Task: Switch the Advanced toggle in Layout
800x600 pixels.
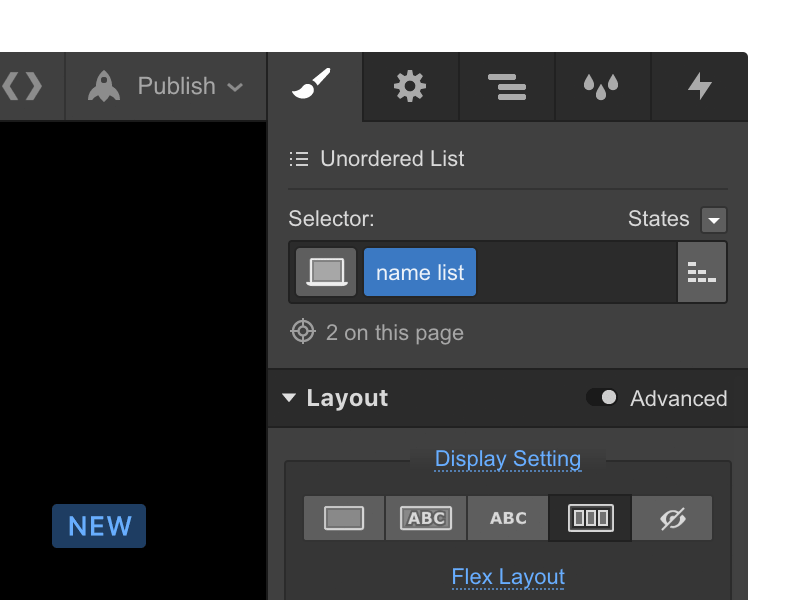Action: (x=604, y=397)
